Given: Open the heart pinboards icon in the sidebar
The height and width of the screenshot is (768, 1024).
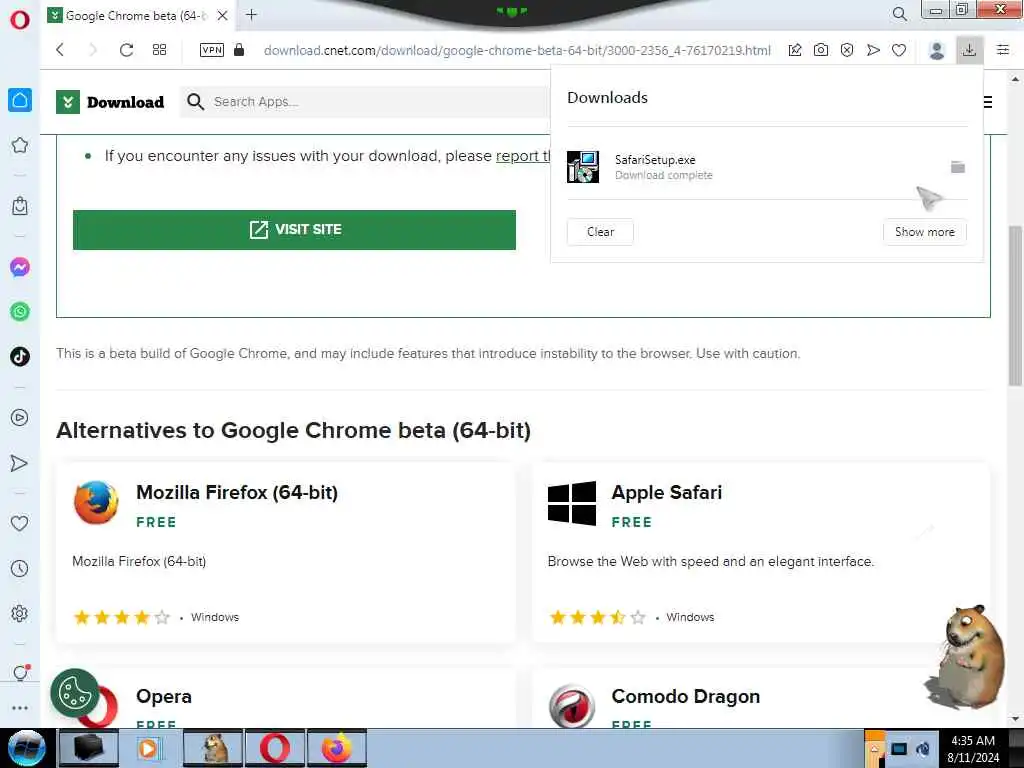Looking at the screenshot, I should pyautogui.click(x=20, y=523).
